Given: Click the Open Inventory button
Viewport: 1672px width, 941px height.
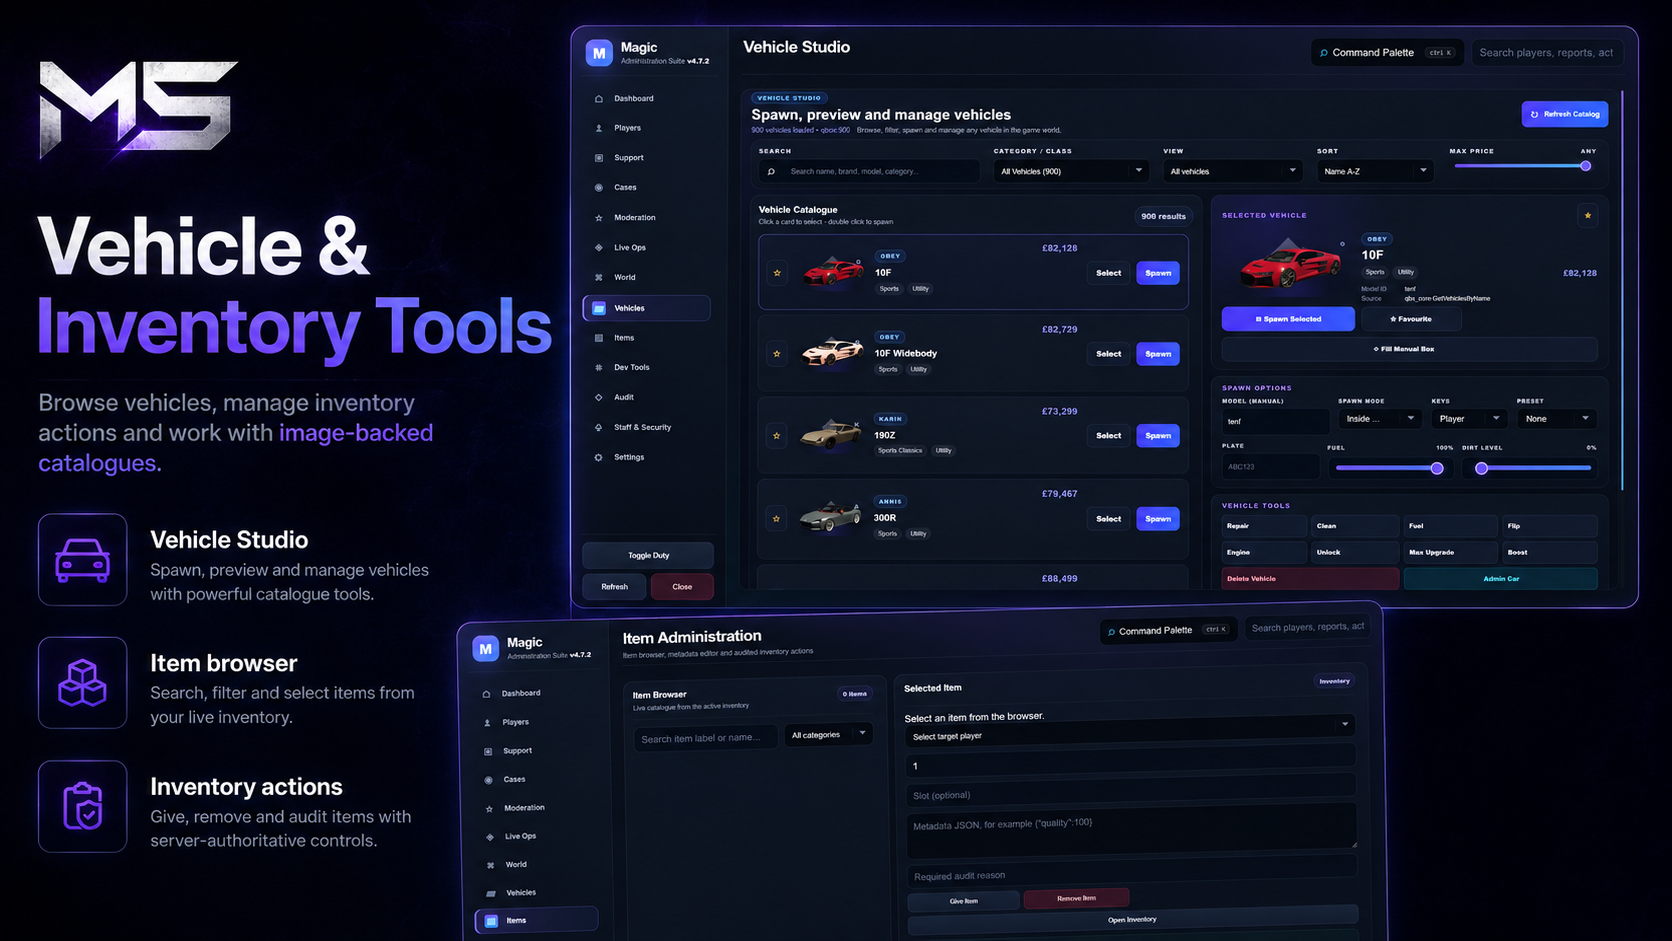Looking at the screenshot, I should point(1132,919).
